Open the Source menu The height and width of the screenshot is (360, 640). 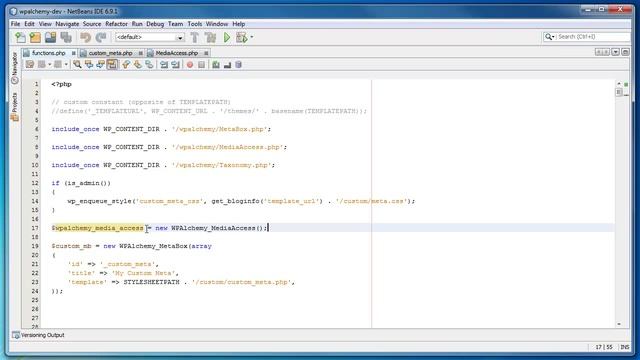pyautogui.click(x=92, y=24)
